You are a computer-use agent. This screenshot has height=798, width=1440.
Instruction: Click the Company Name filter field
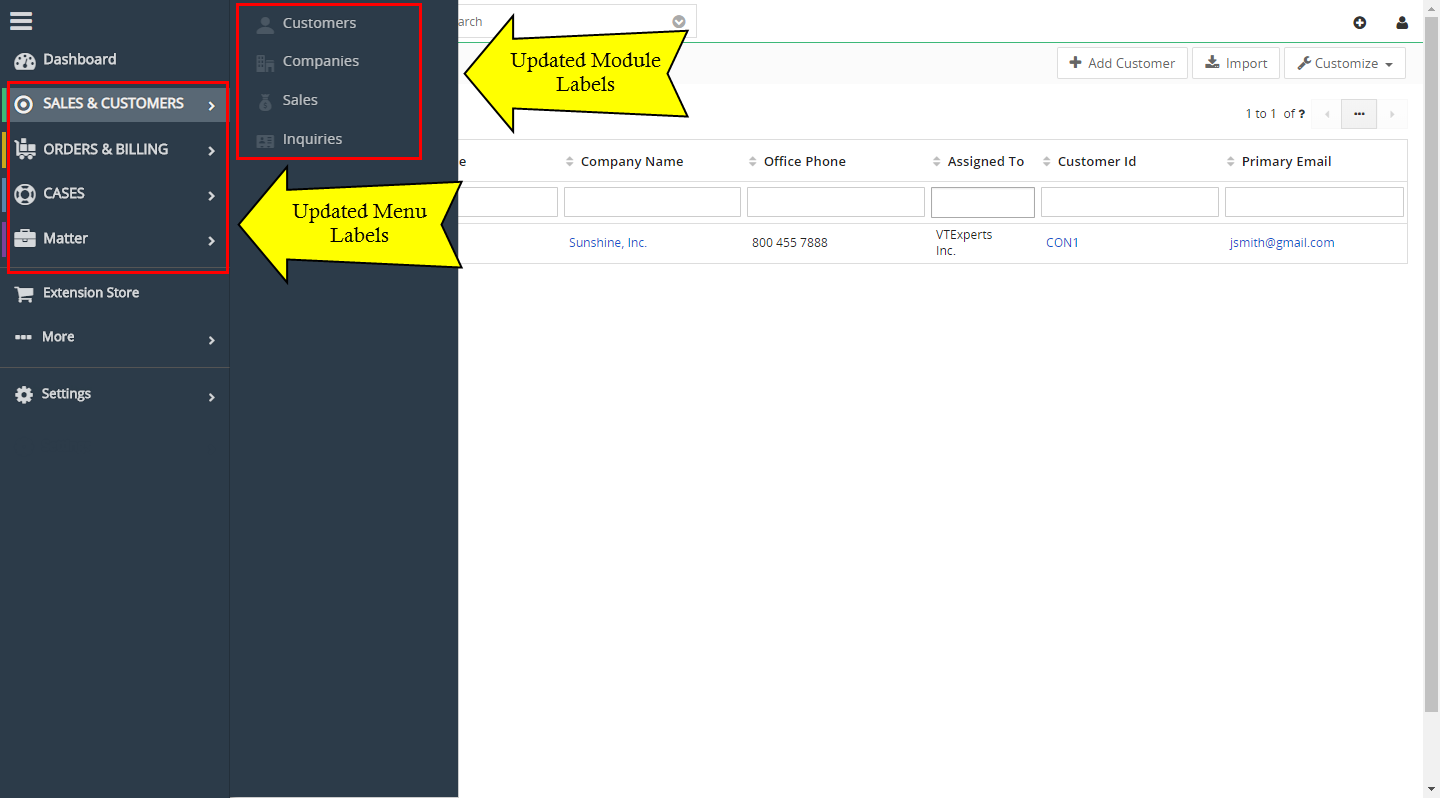click(x=652, y=202)
